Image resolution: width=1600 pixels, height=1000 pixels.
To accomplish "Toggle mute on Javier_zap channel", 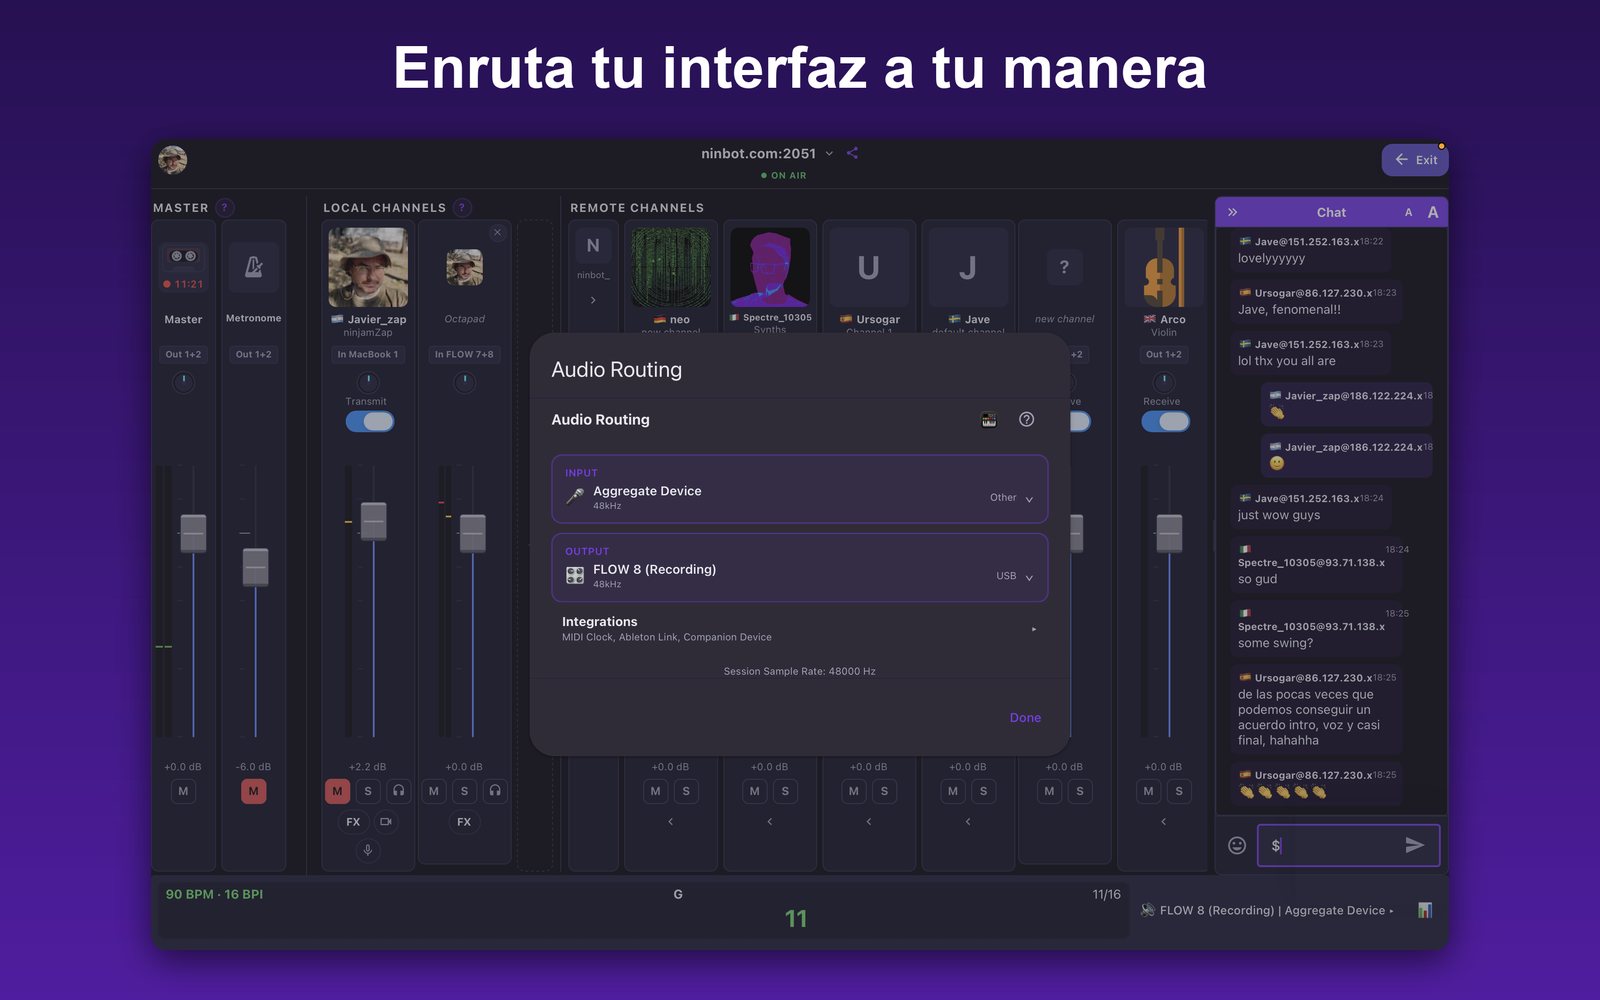I will 337,791.
